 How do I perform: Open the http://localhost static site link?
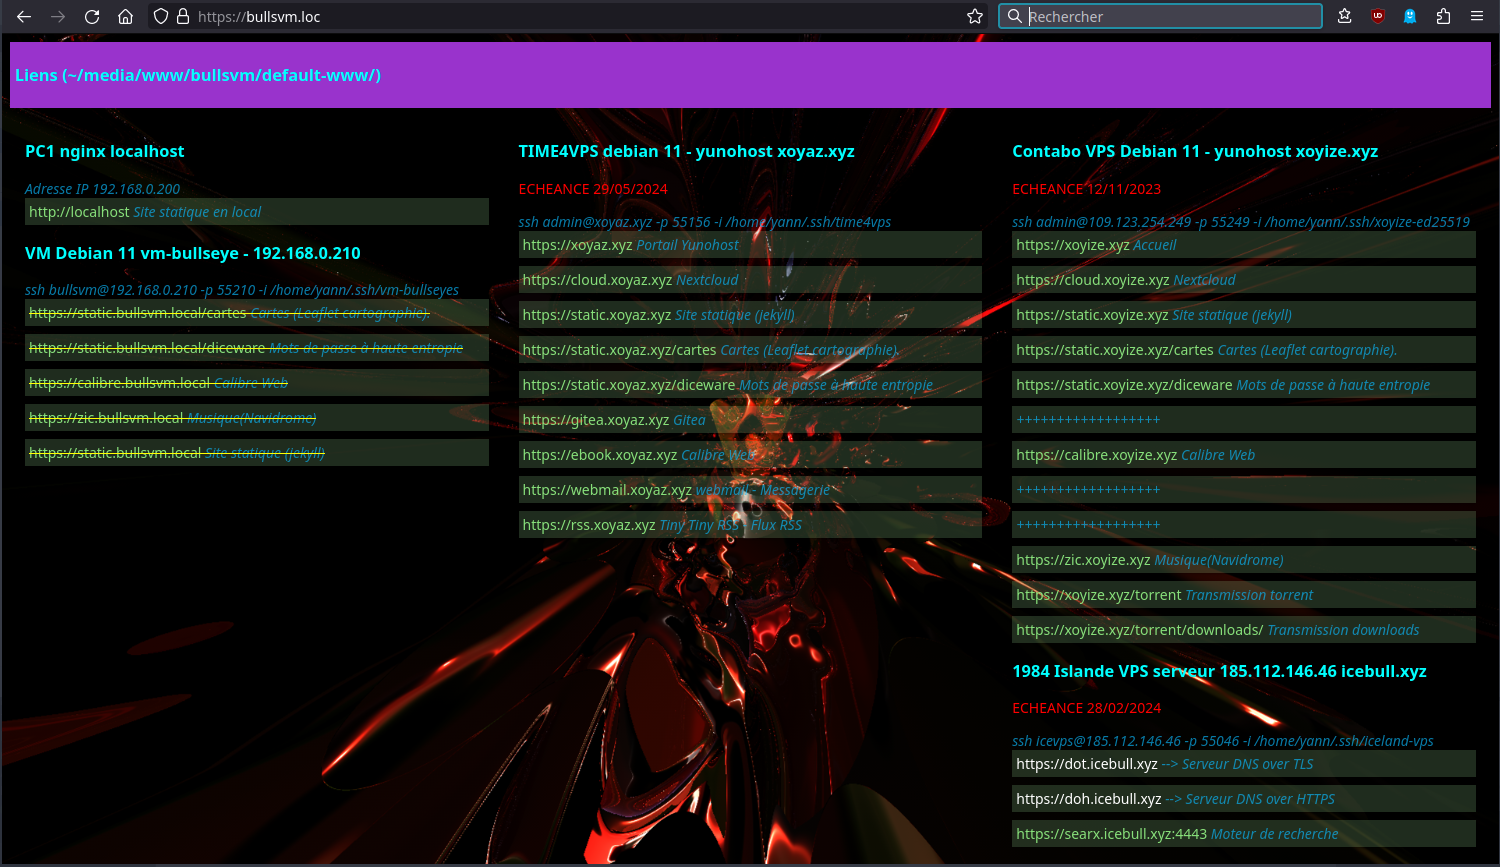tap(79, 212)
